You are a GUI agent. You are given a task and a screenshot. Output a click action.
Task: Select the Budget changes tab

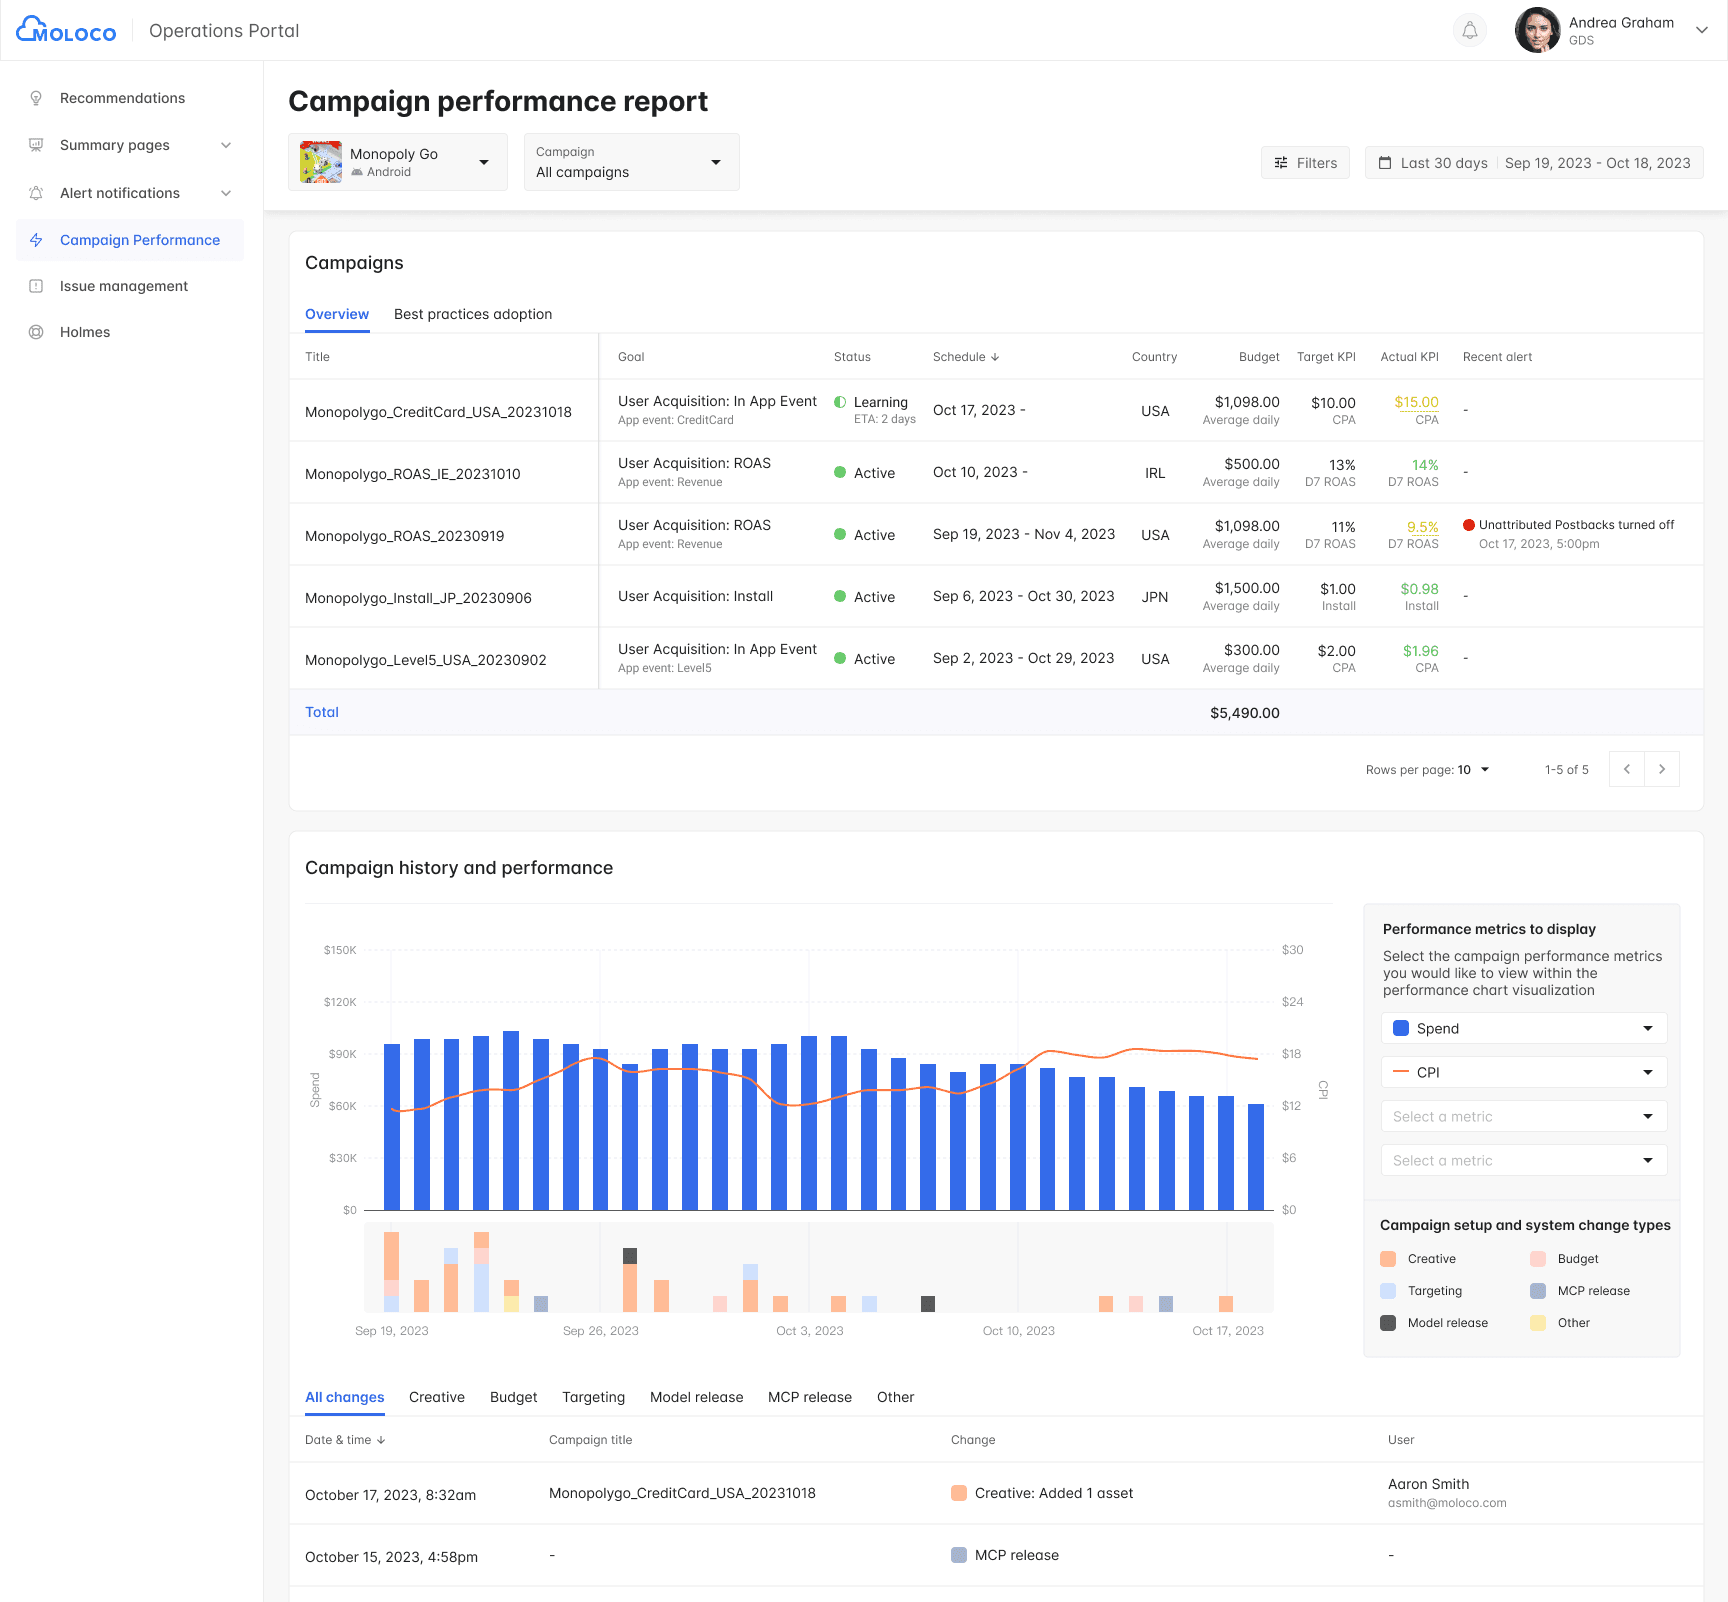pyautogui.click(x=513, y=1397)
